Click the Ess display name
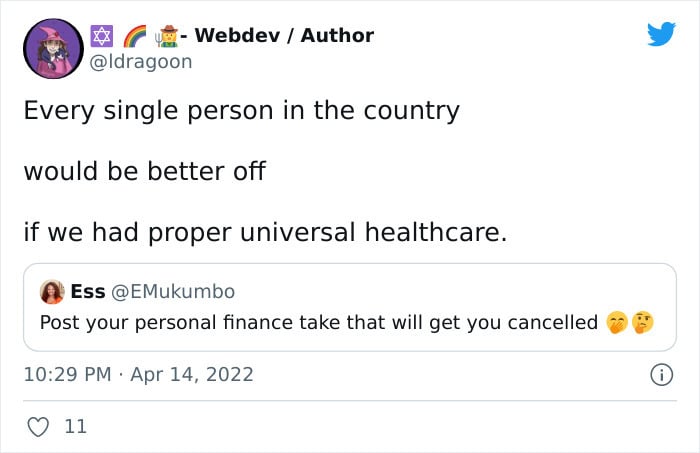Screen dimensions: 700x453 coord(88,292)
